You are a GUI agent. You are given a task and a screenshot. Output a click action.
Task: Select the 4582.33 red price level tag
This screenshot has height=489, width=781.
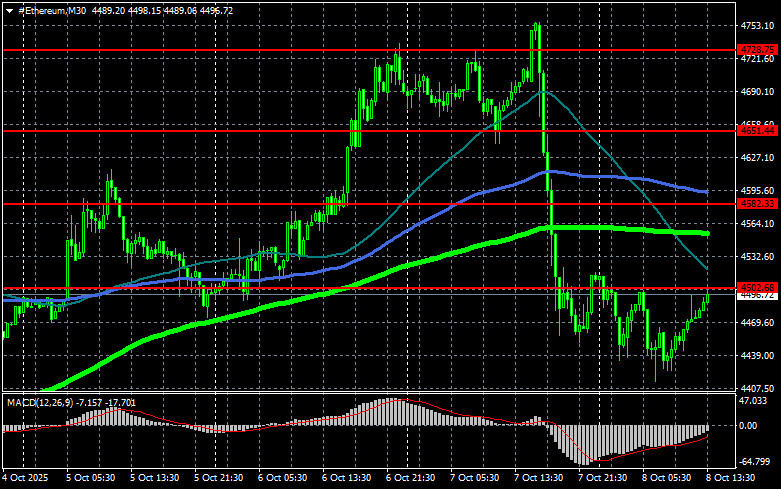point(757,203)
